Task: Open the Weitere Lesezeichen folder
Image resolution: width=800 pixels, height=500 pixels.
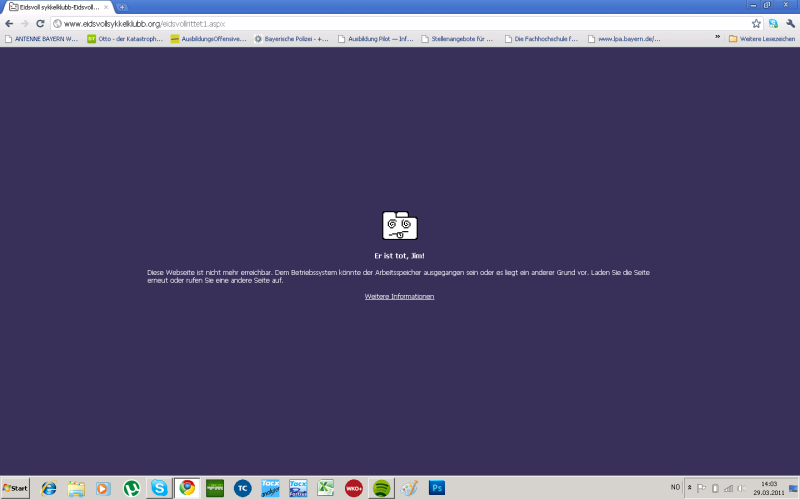Action: tap(760, 39)
